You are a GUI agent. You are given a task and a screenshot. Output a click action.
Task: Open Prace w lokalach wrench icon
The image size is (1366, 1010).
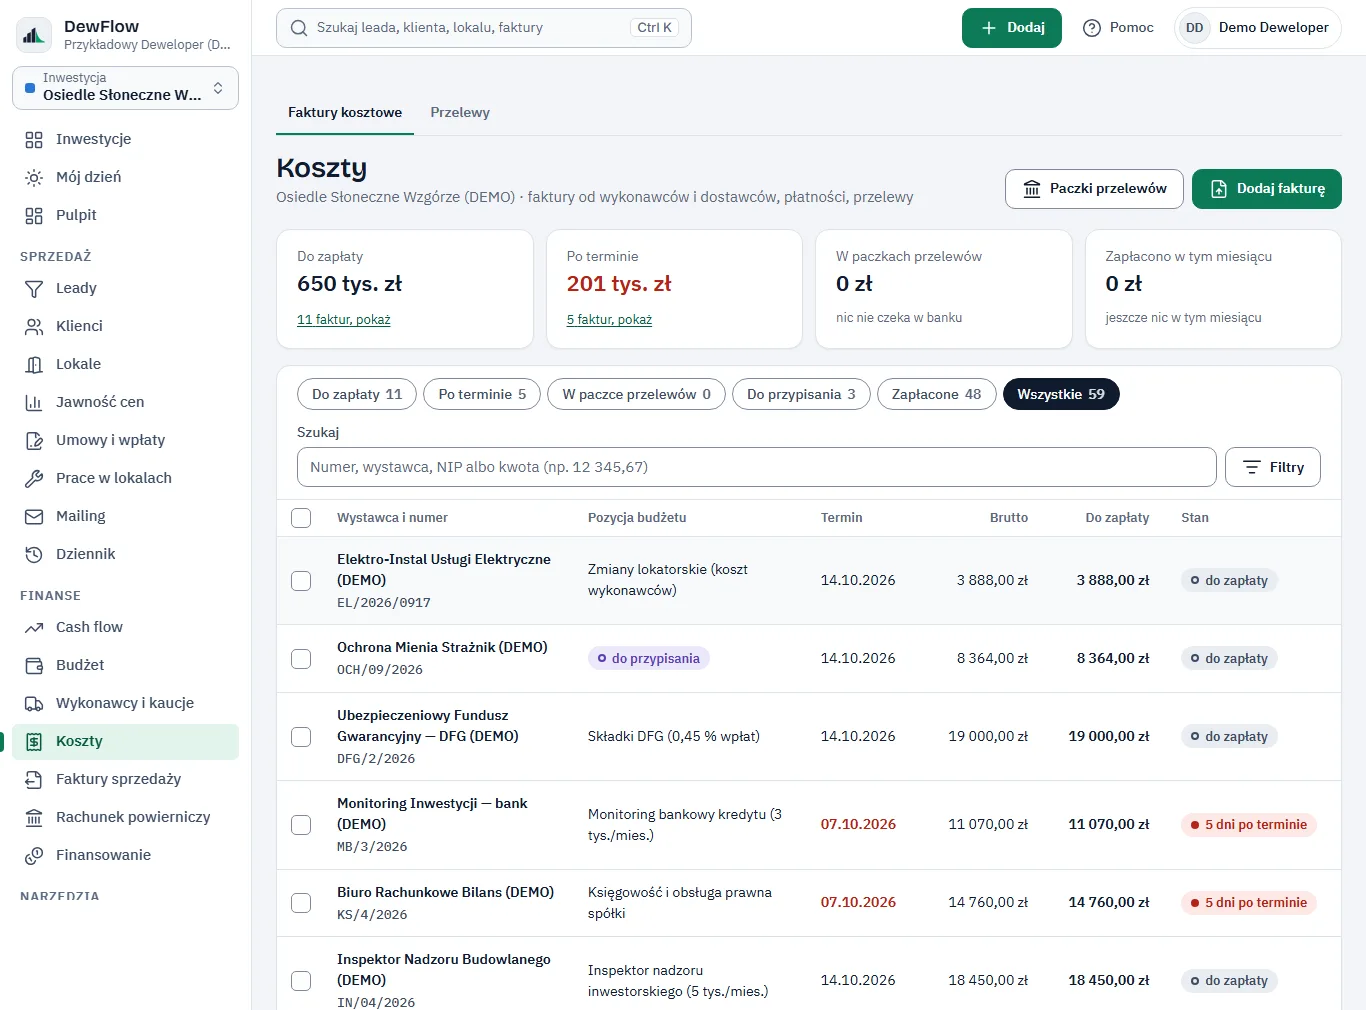tap(34, 478)
